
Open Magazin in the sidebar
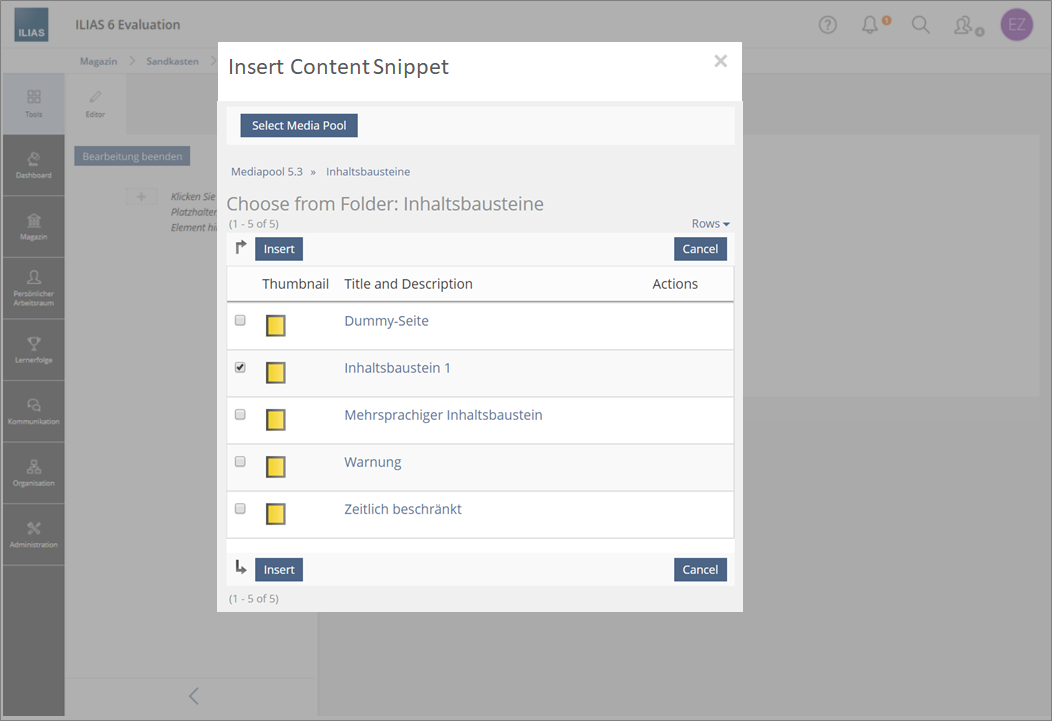[x=33, y=227]
